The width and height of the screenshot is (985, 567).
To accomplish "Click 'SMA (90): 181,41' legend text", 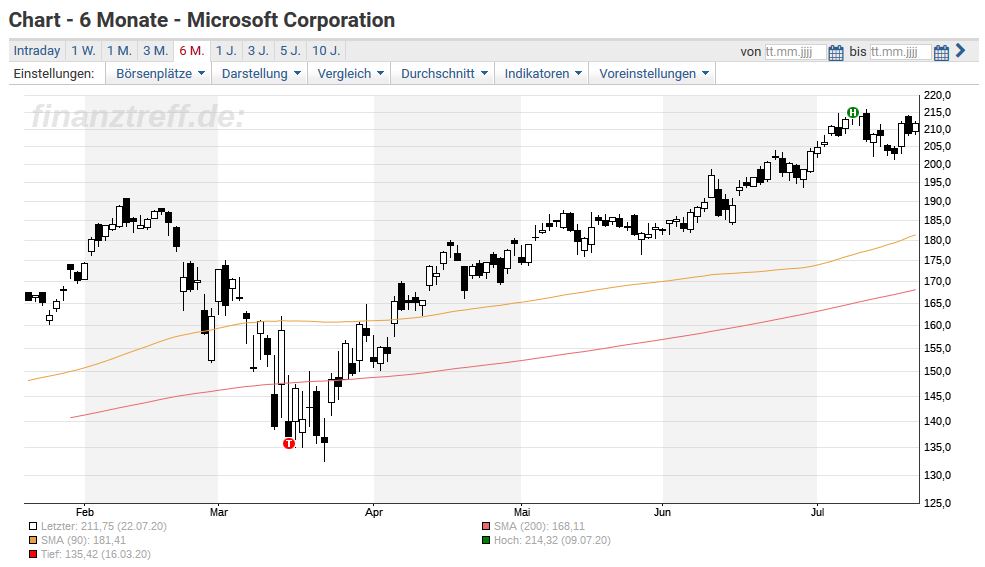I will point(84,541).
